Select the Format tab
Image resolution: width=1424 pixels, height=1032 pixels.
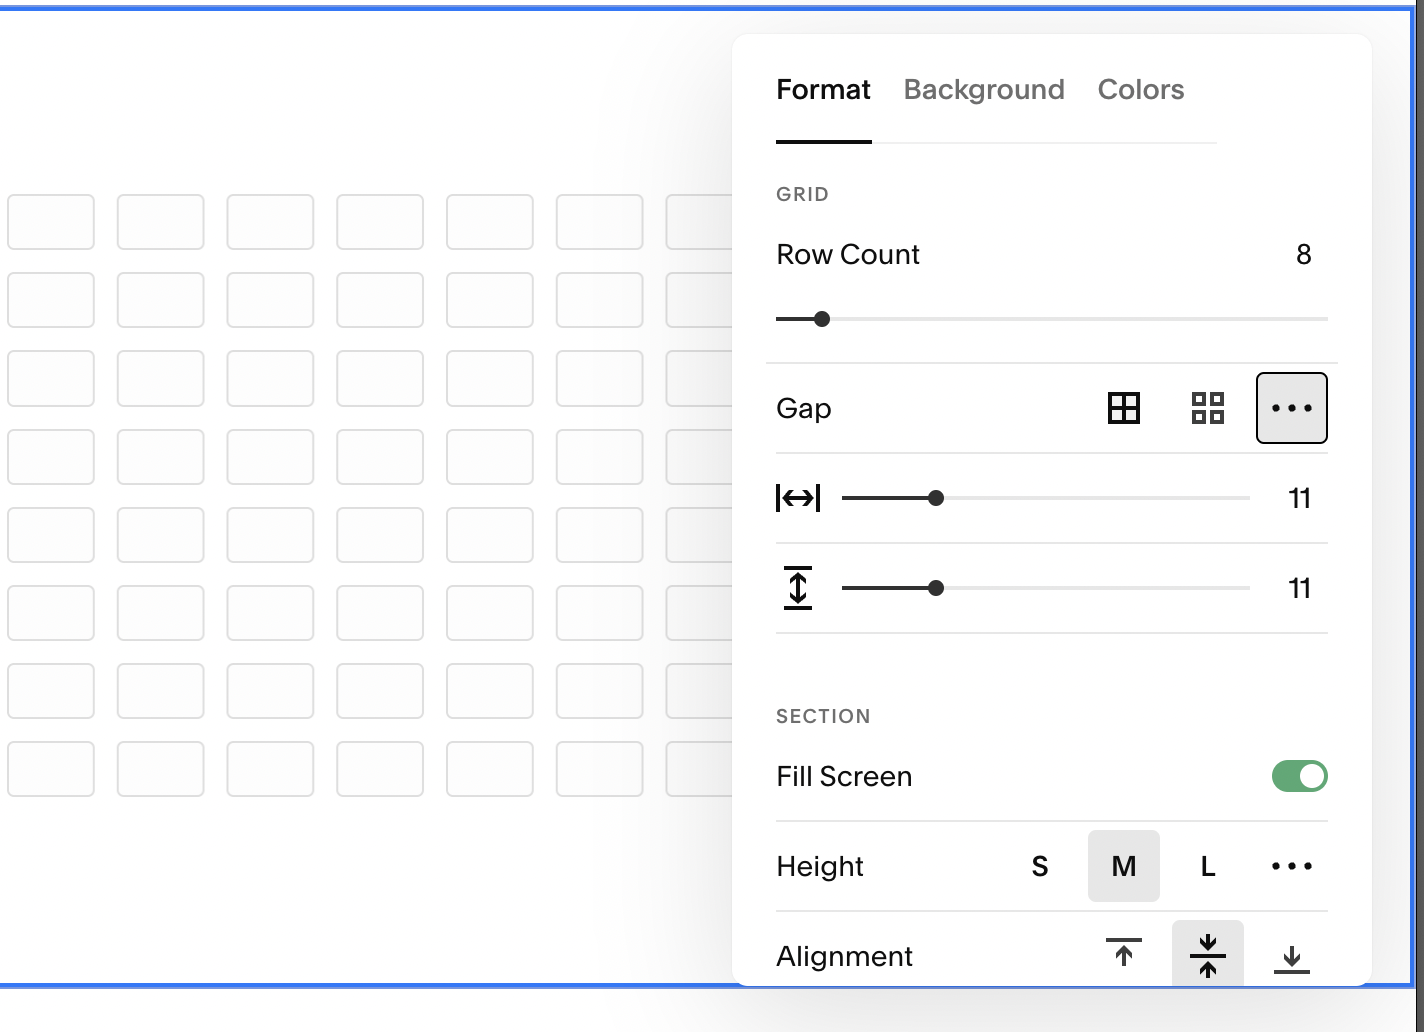pyautogui.click(x=823, y=90)
